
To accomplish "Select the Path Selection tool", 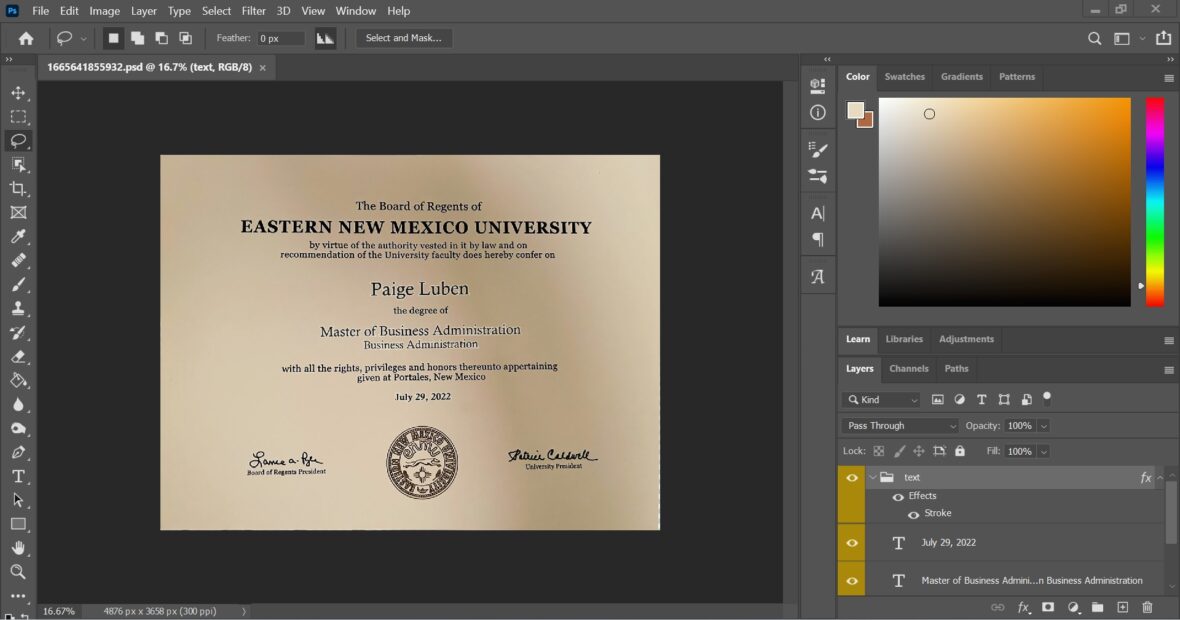I will pos(18,500).
